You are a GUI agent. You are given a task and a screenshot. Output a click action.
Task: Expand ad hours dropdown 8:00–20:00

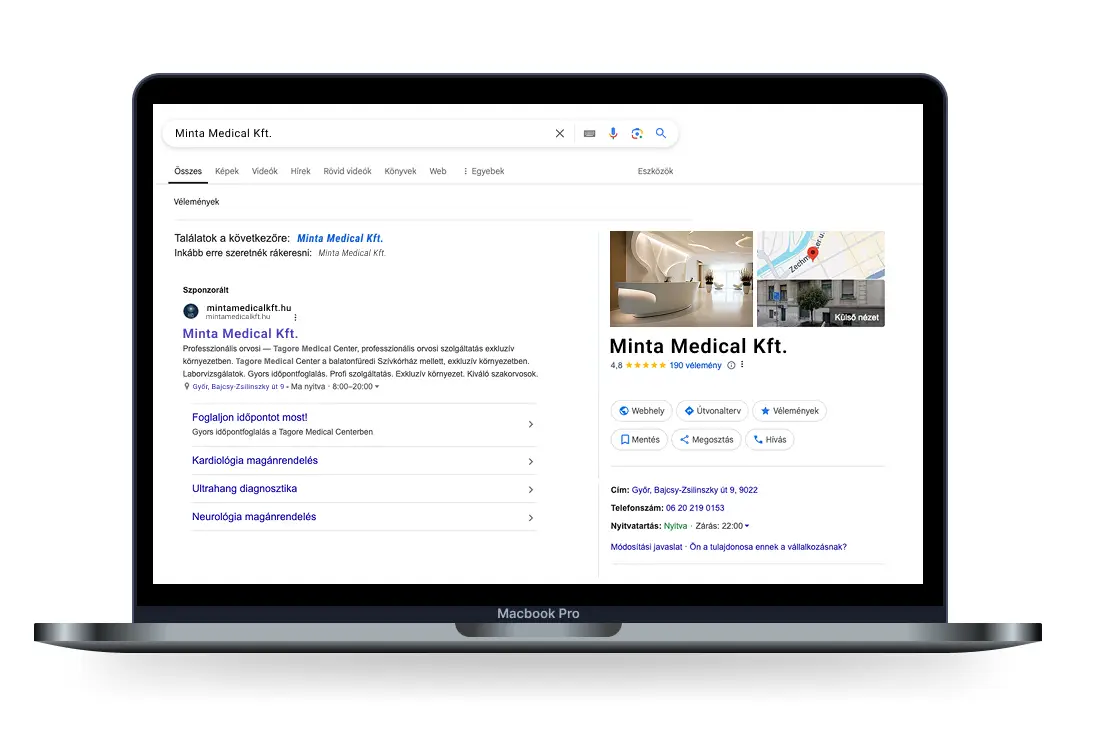(x=377, y=386)
